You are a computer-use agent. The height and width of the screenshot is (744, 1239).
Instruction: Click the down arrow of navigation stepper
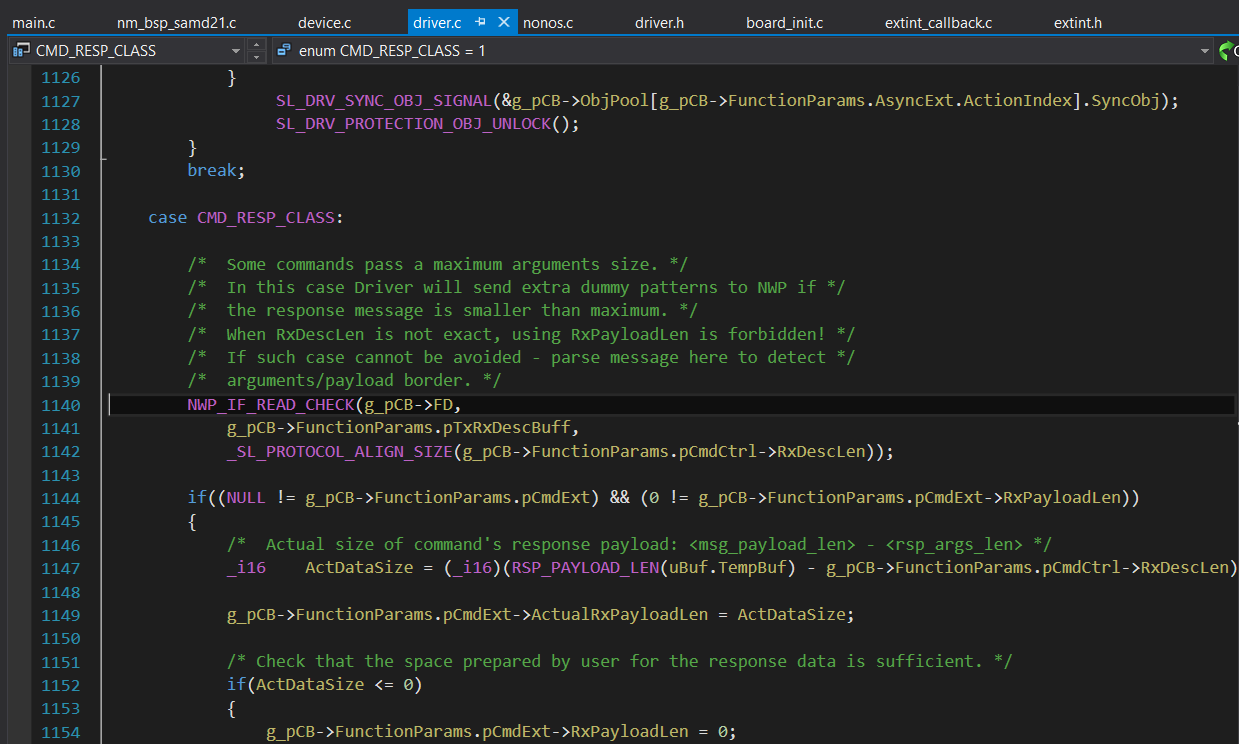(x=256, y=56)
